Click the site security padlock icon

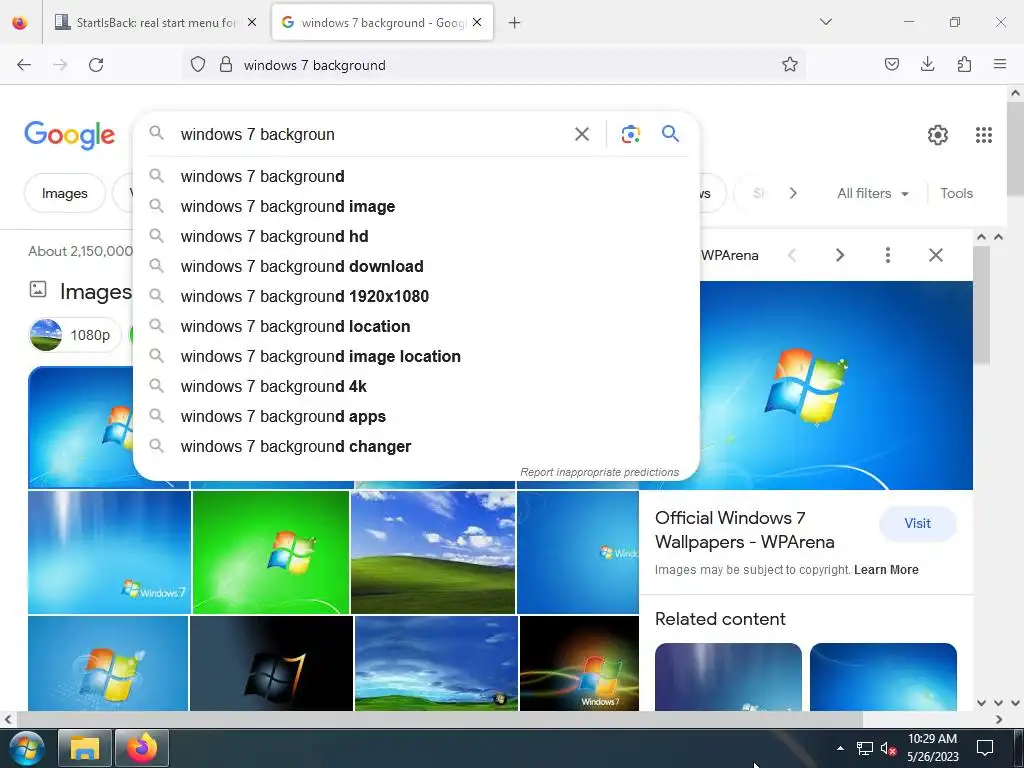click(226, 65)
